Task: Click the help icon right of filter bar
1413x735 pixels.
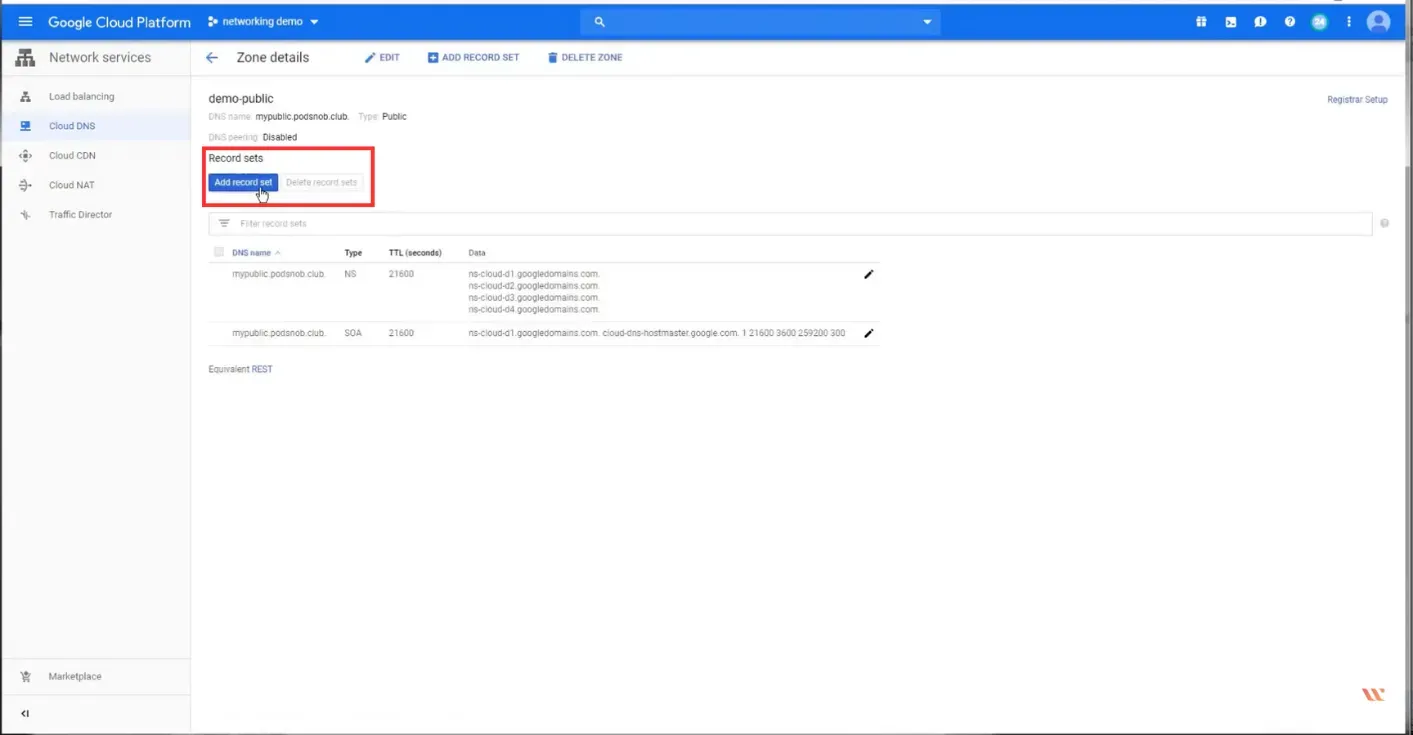Action: point(1384,224)
